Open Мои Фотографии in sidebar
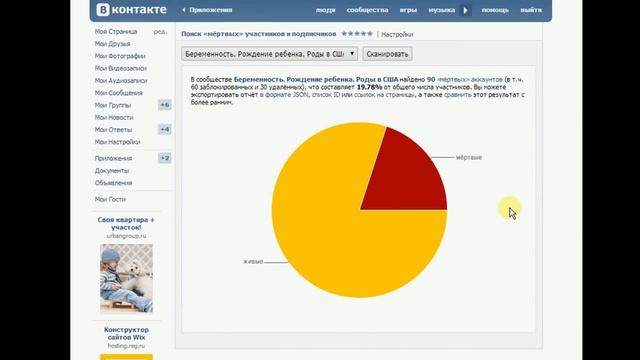 click(x=120, y=56)
